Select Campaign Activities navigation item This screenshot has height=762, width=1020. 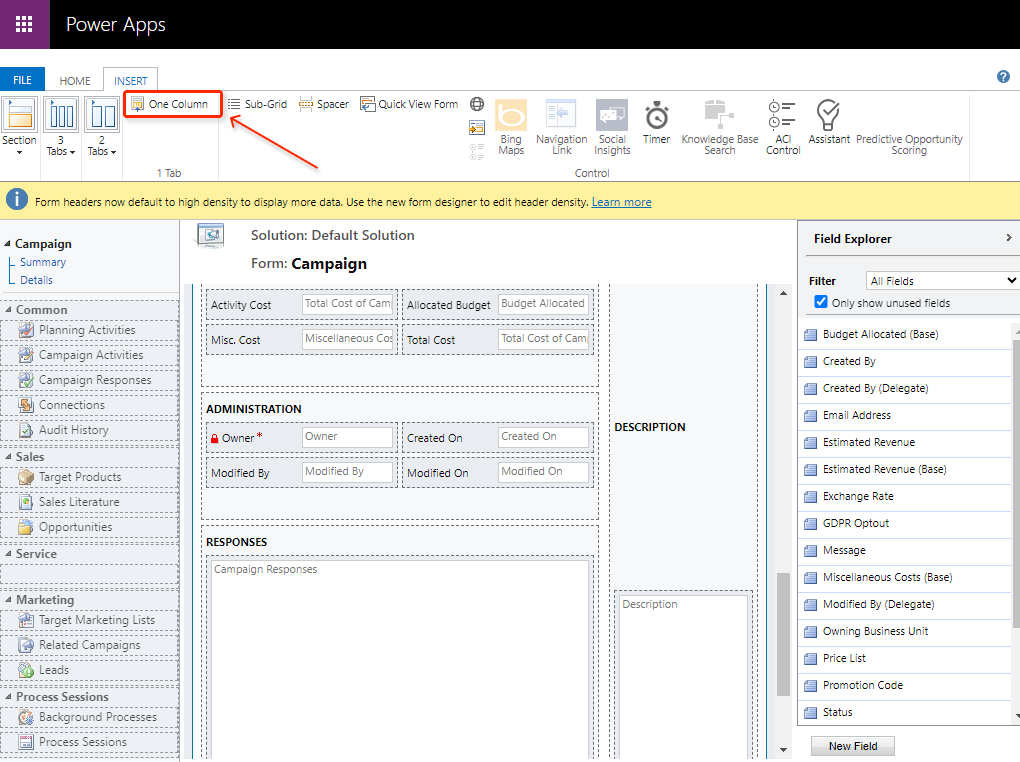pos(89,355)
